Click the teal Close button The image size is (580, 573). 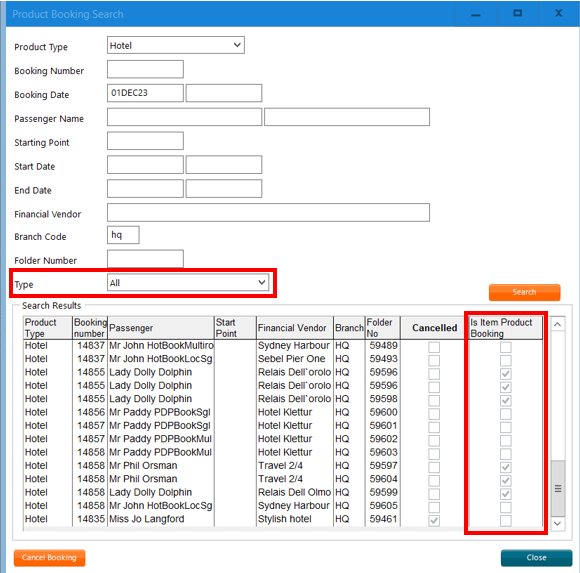(536, 558)
